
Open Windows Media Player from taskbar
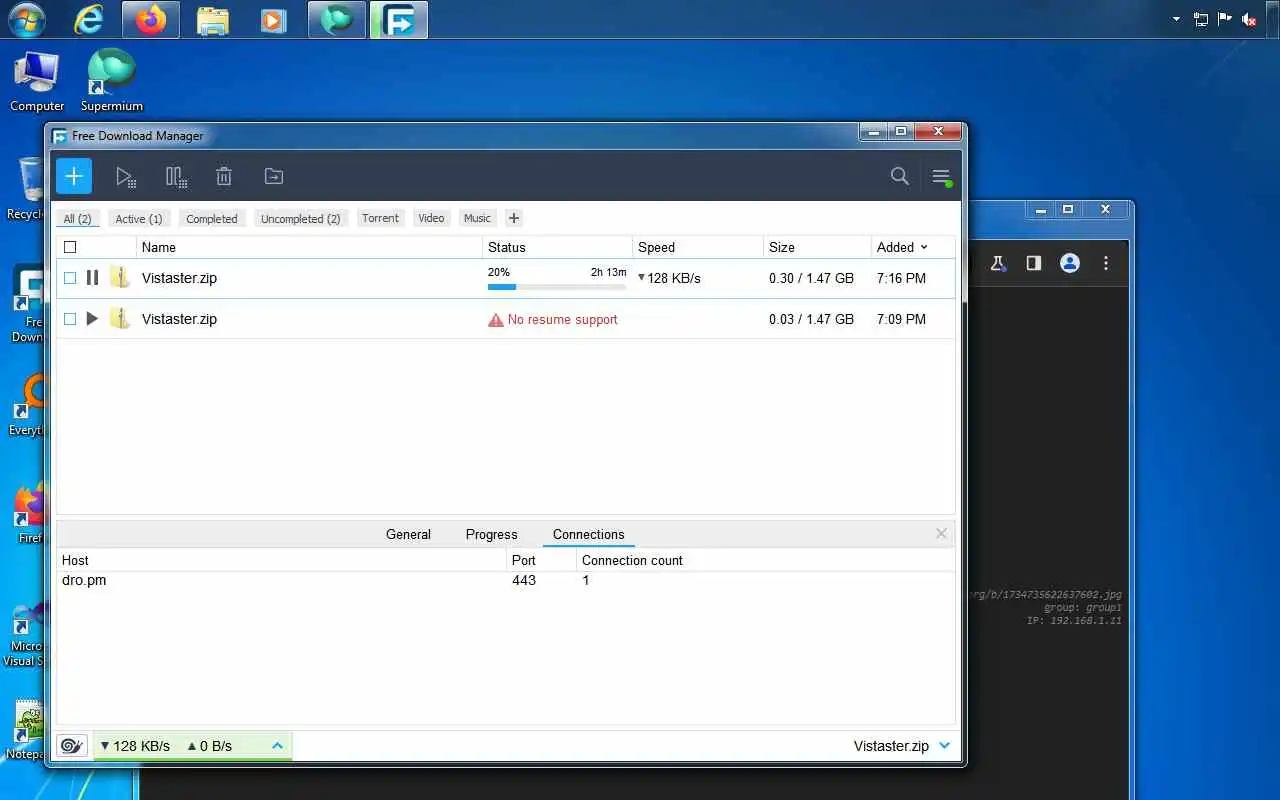(273, 19)
